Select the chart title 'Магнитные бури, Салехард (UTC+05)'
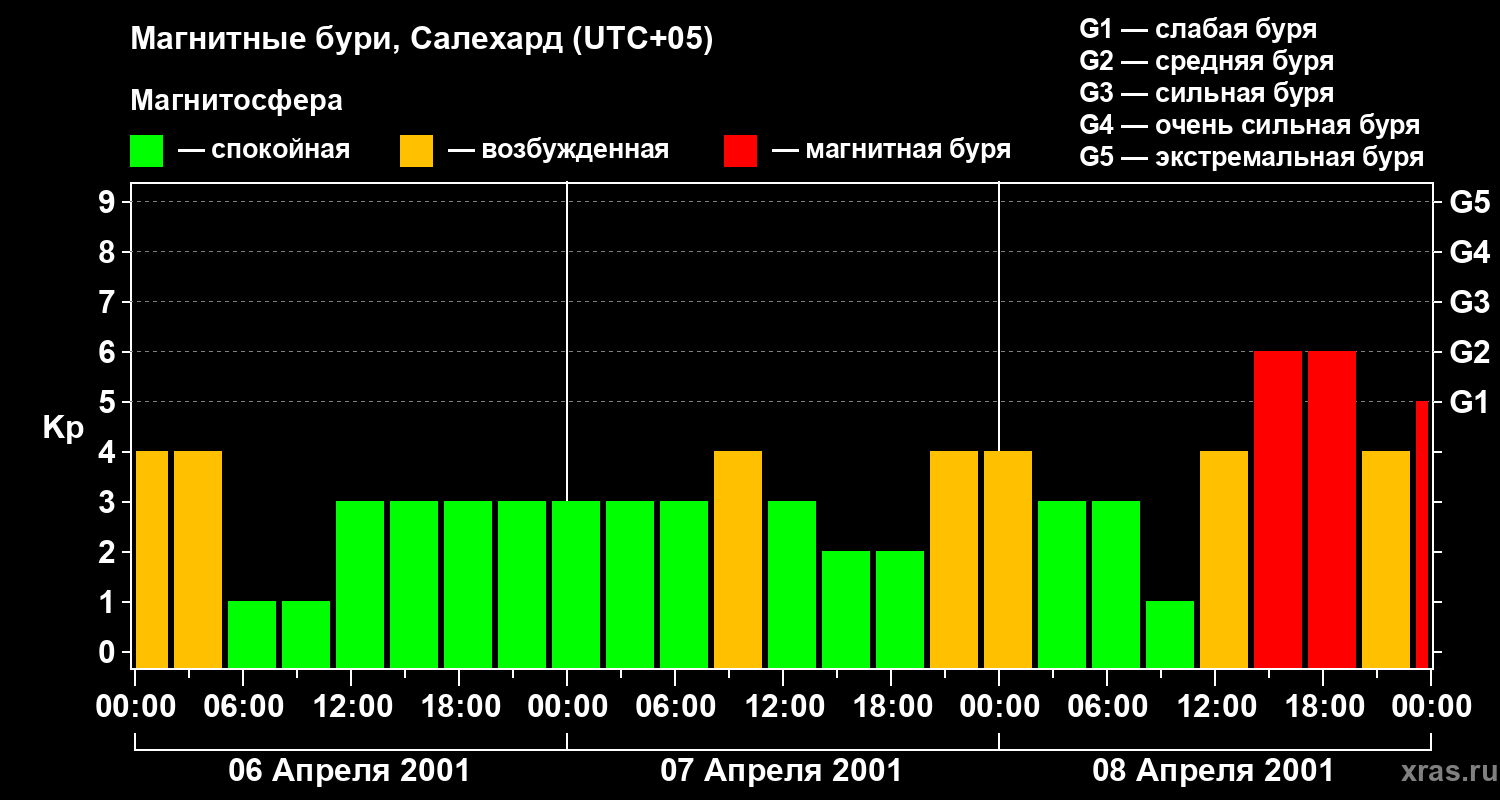Screen dimensions: 1500x800 tap(422, 40)
